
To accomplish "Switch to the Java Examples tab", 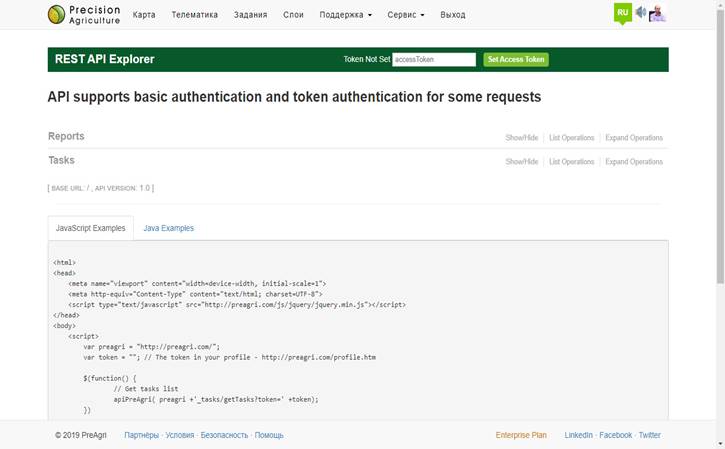I will [x=168, y=228].
